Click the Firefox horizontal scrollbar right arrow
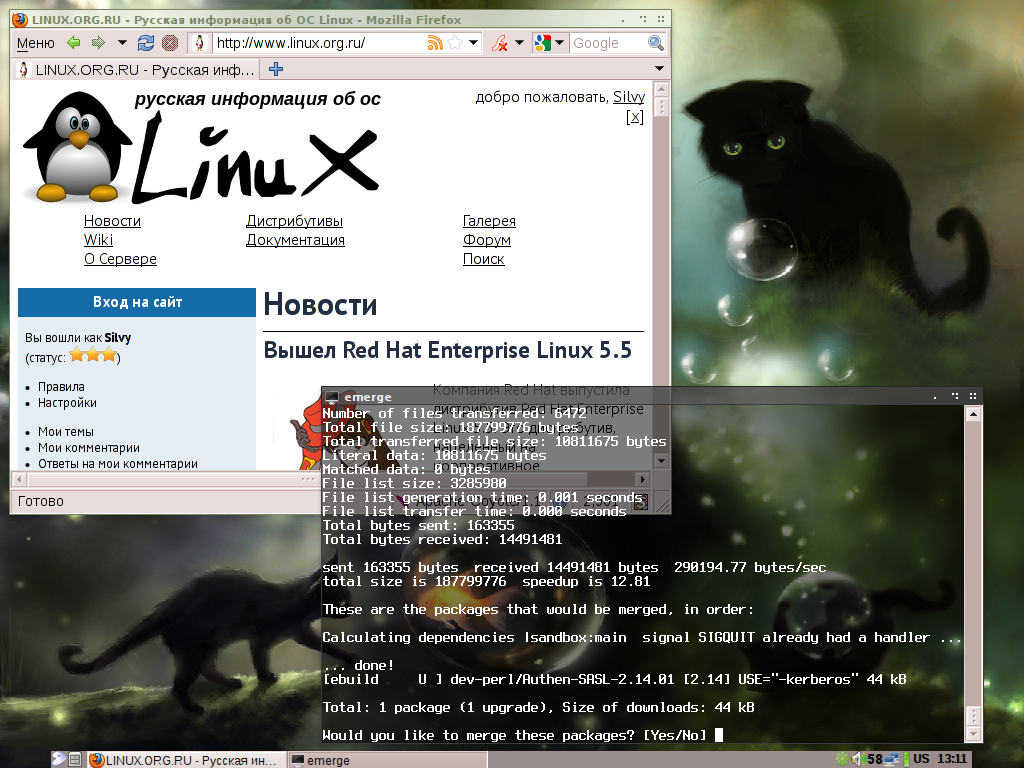The image size is (1024, 768). pyautogui.click(x=643, y=479)
